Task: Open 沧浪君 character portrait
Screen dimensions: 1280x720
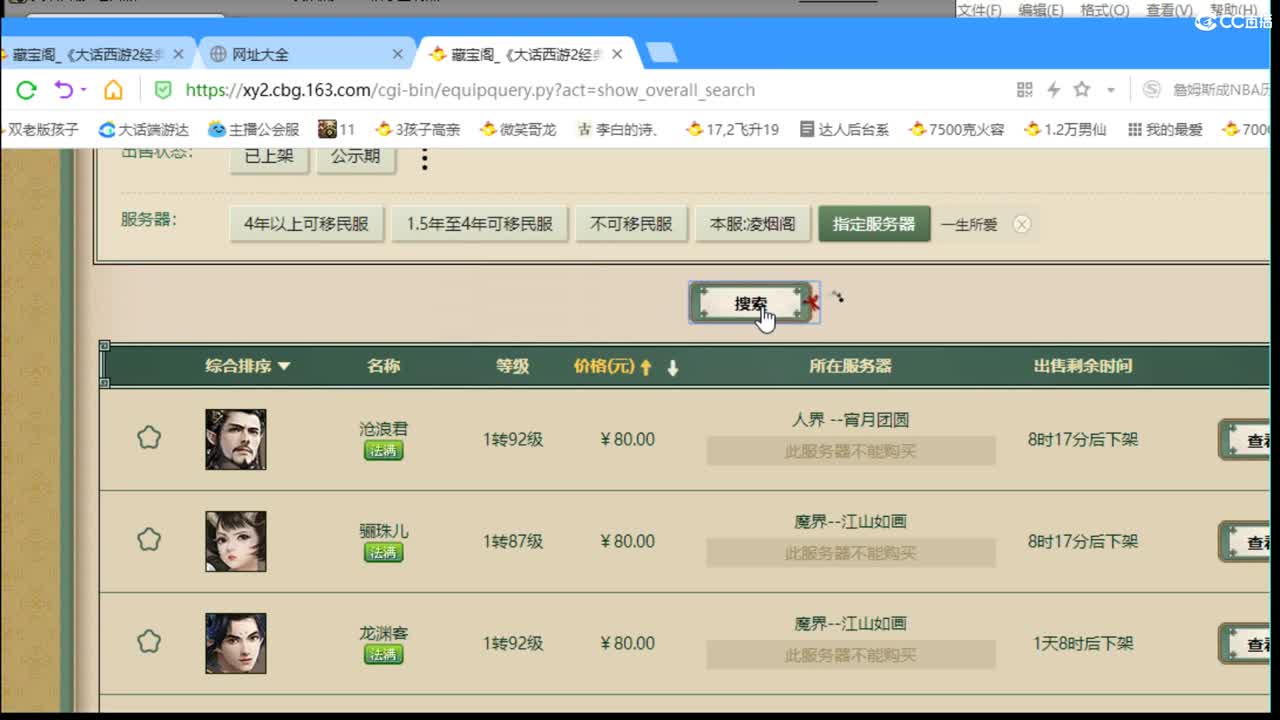Action: (x=236, y=439)
